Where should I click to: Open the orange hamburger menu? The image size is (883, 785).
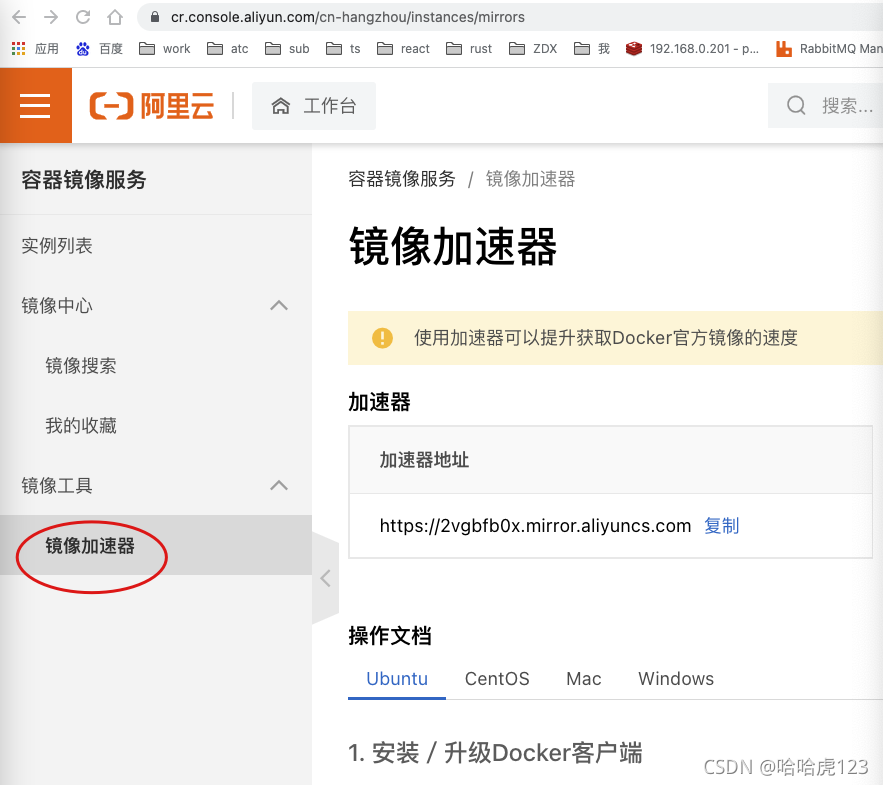click(35, 105)
